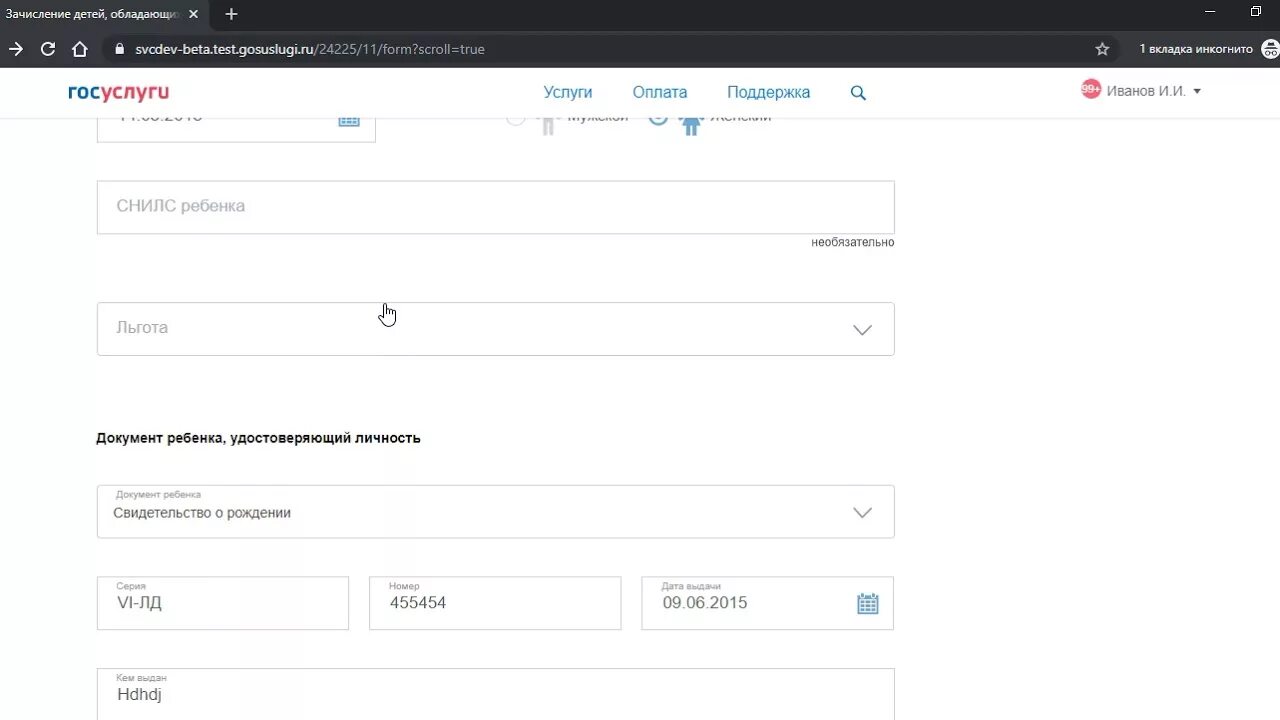Bookmark this page with the star icon

point(1102,49)
